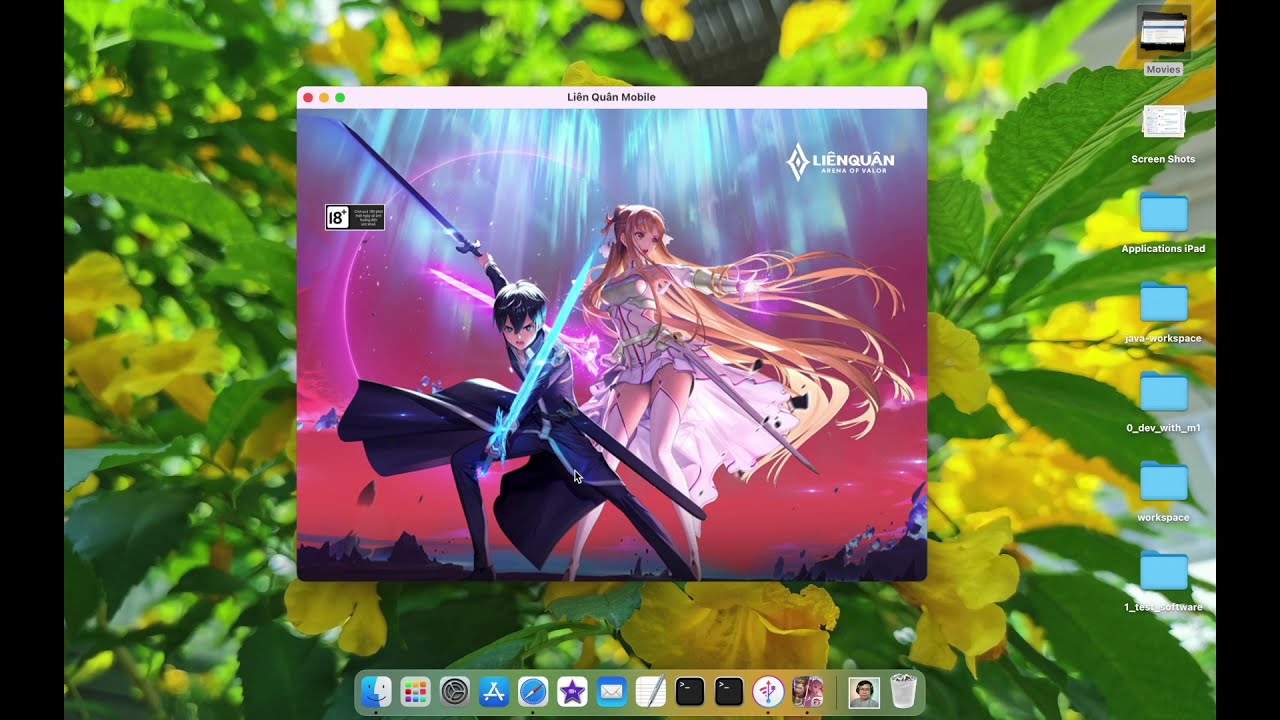
Task: Minimize the Liên Quân Mobile window
Action: [x=324, y=97]
